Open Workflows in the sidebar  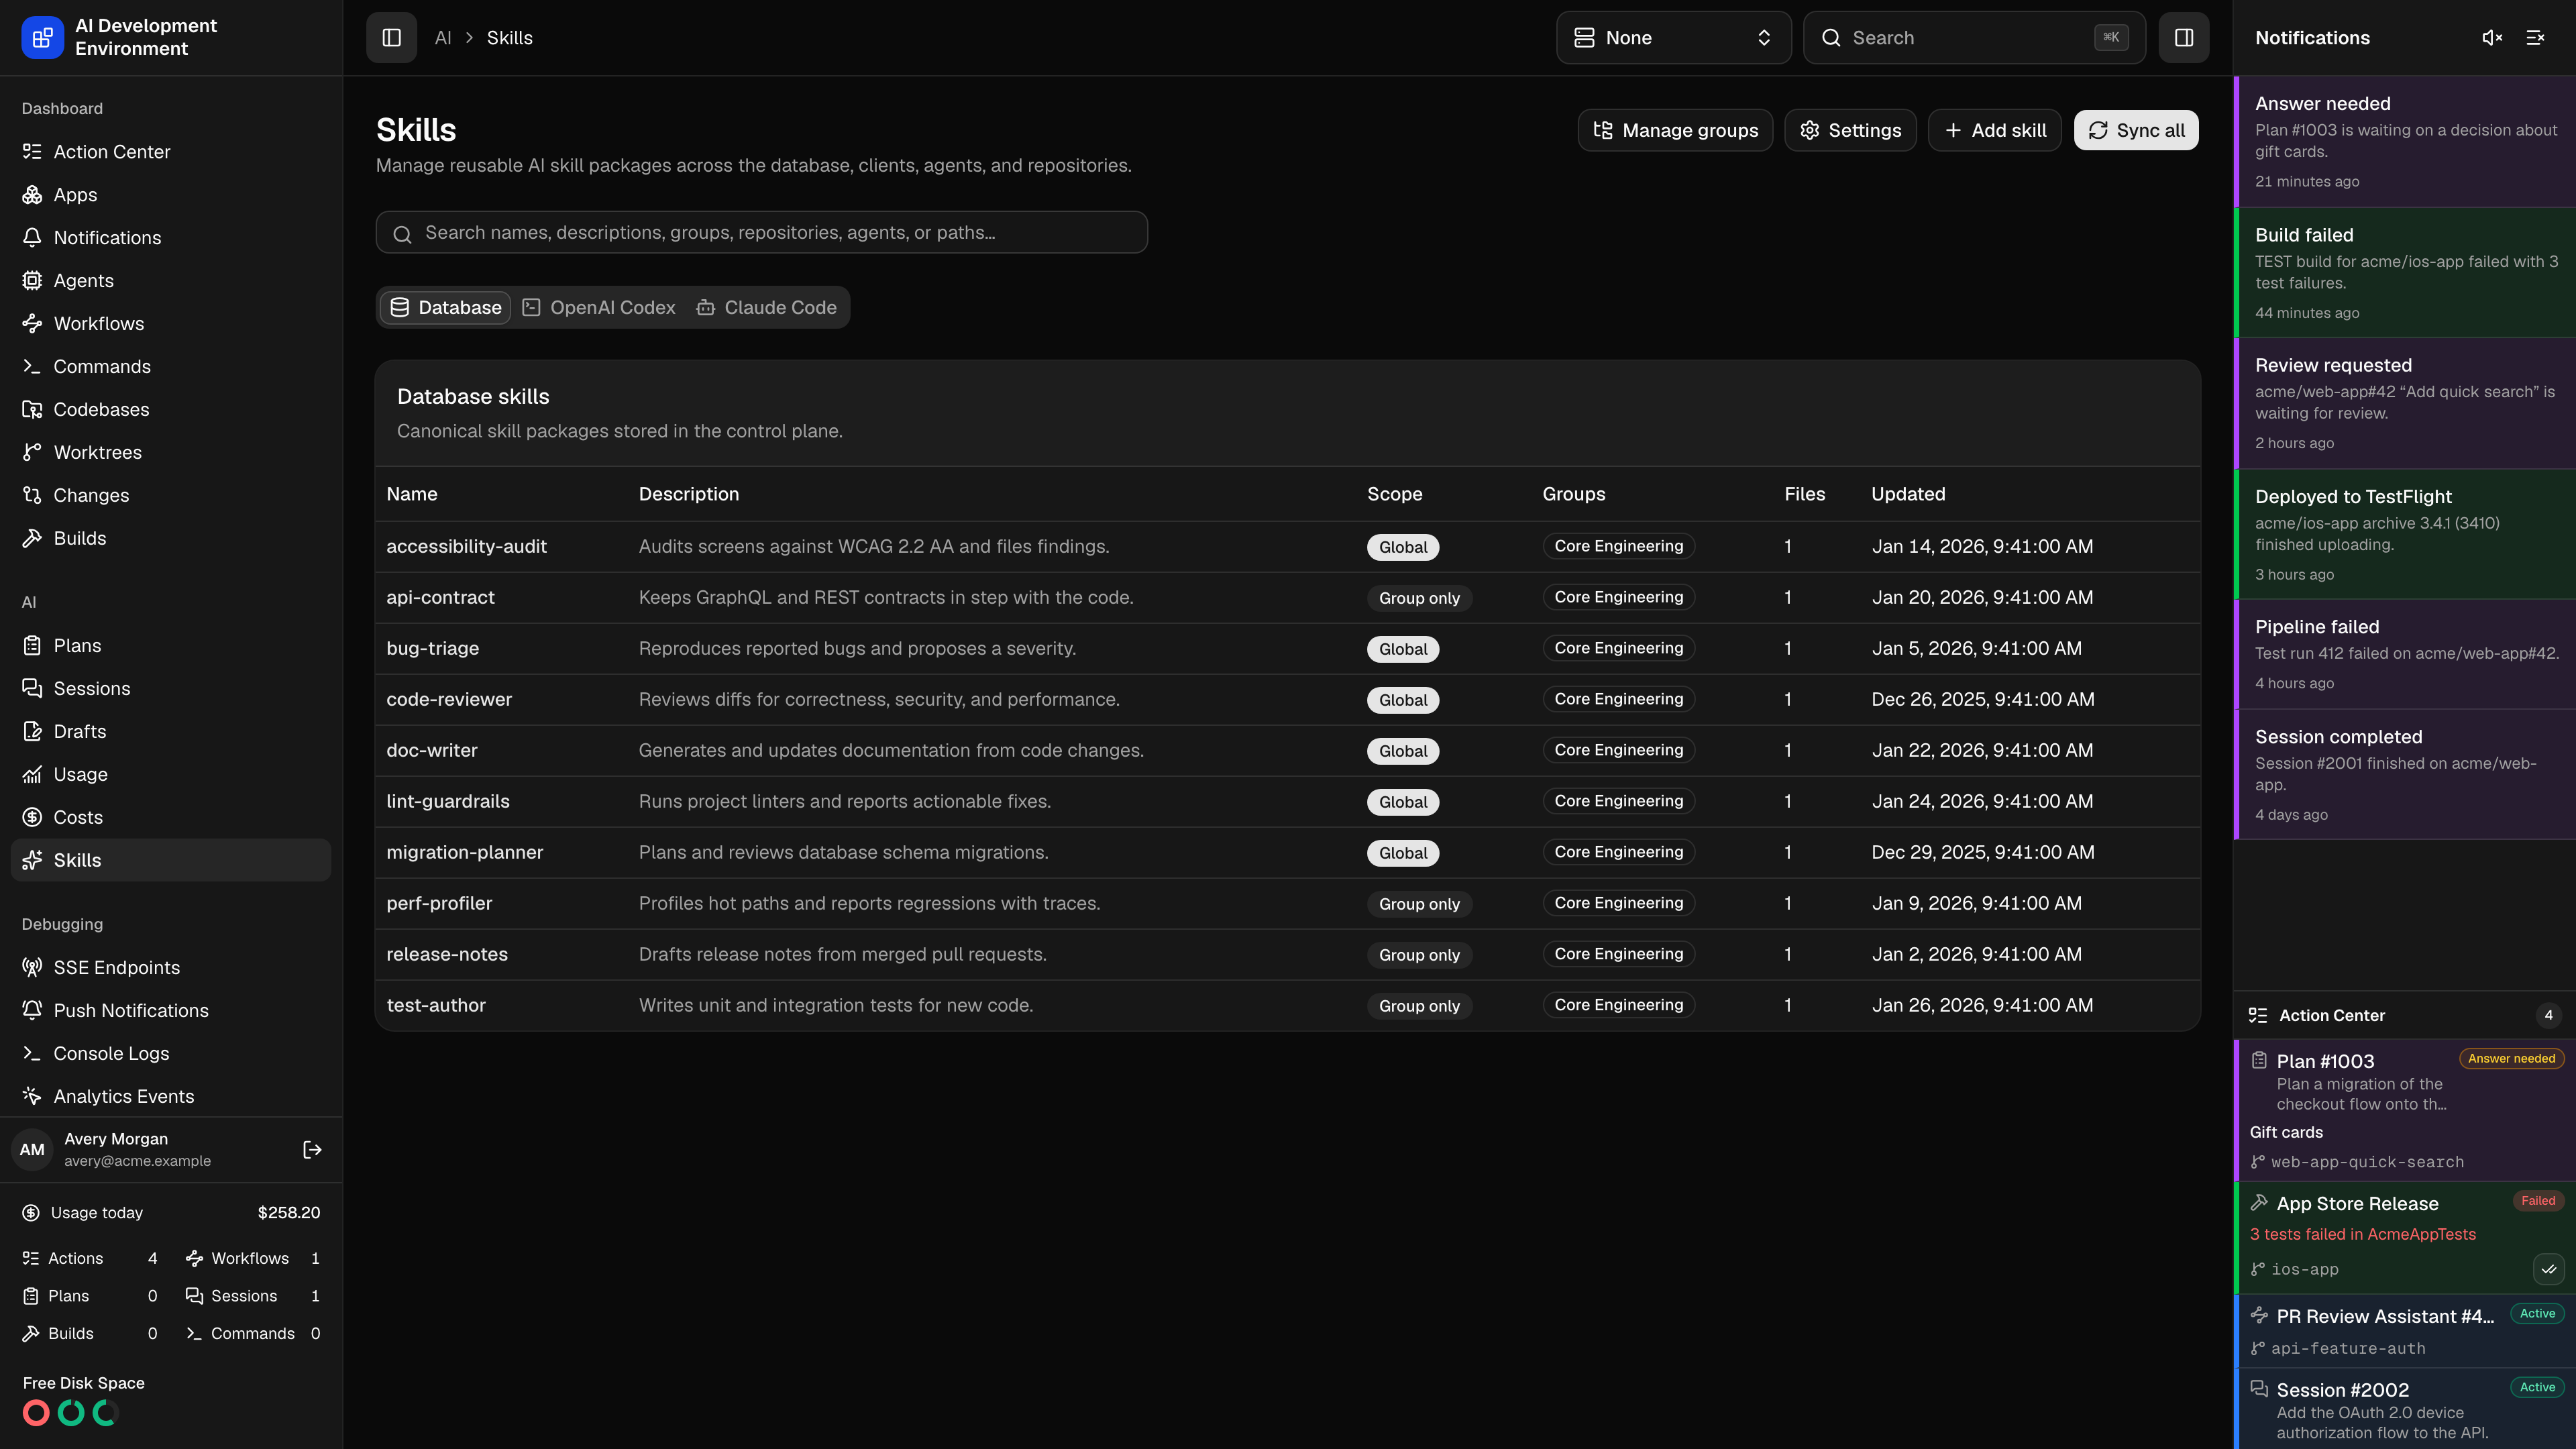coord(171,324)
